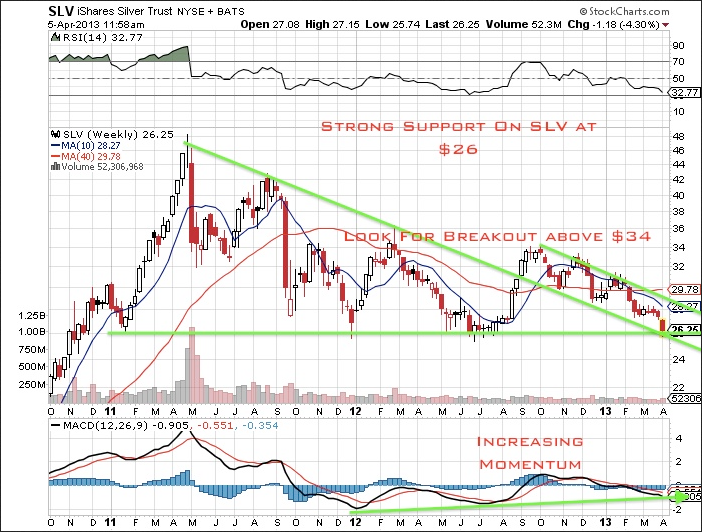Click the '$26' annotation text
Viewport: 702px width, 532px height.
pos(458,149)
